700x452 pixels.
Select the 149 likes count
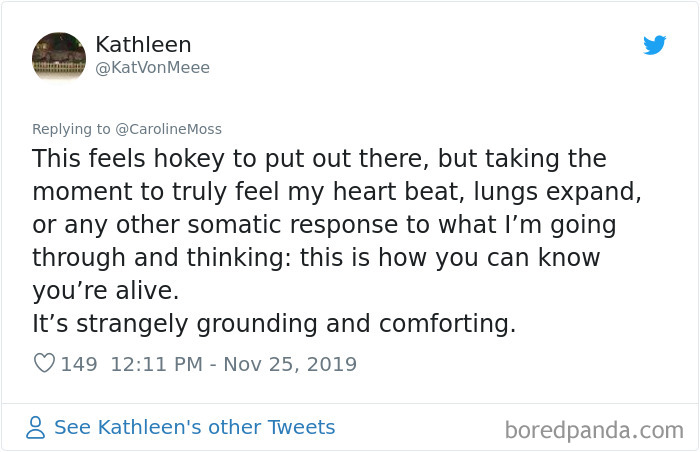coord(79,364)
